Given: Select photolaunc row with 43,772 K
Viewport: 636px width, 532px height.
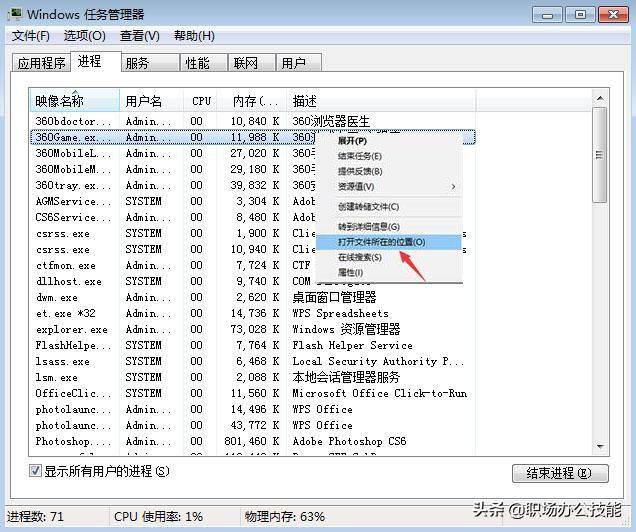Looking at the screenshot, I should tap(253, 425).
